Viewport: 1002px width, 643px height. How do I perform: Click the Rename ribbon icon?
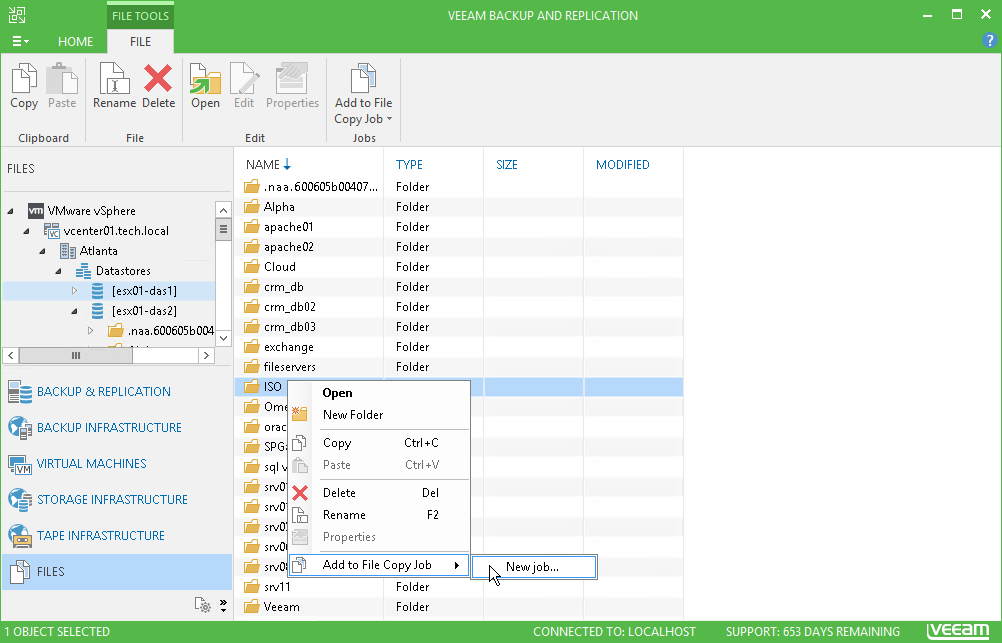click(x=114, y=79)
